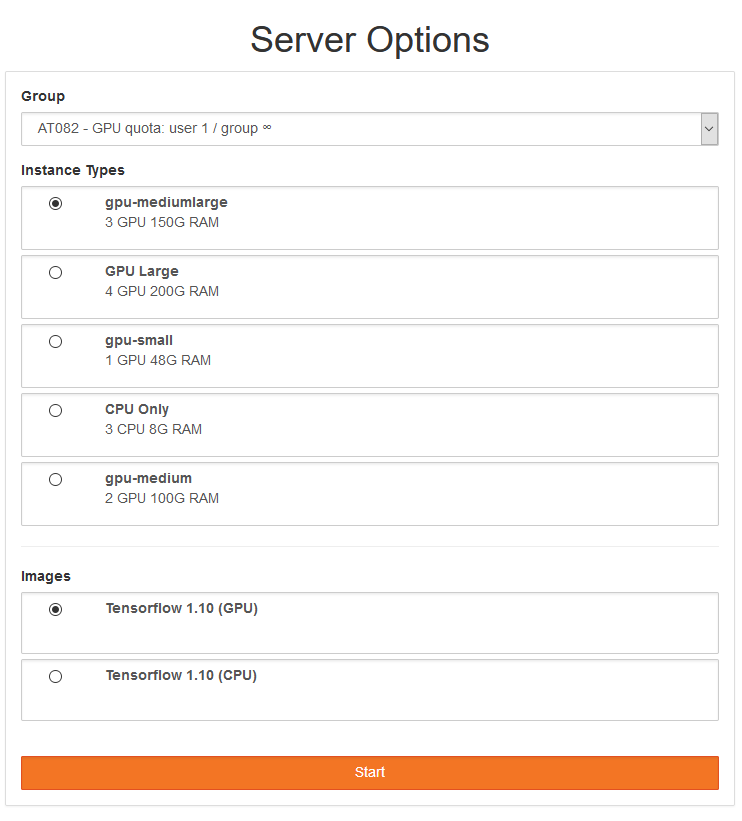Click the Images section heading
Screen dimensions: 742x821
point(46,576)
